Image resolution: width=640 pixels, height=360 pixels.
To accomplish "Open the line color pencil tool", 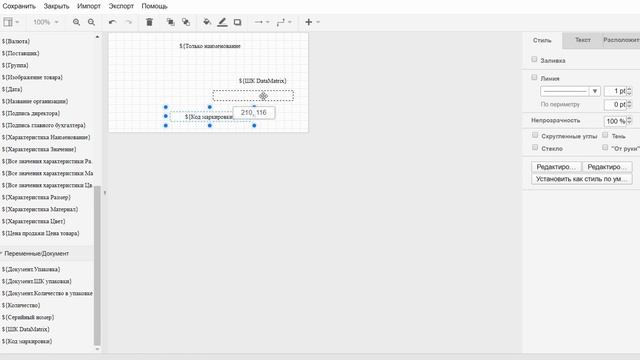I will (222, 22).
